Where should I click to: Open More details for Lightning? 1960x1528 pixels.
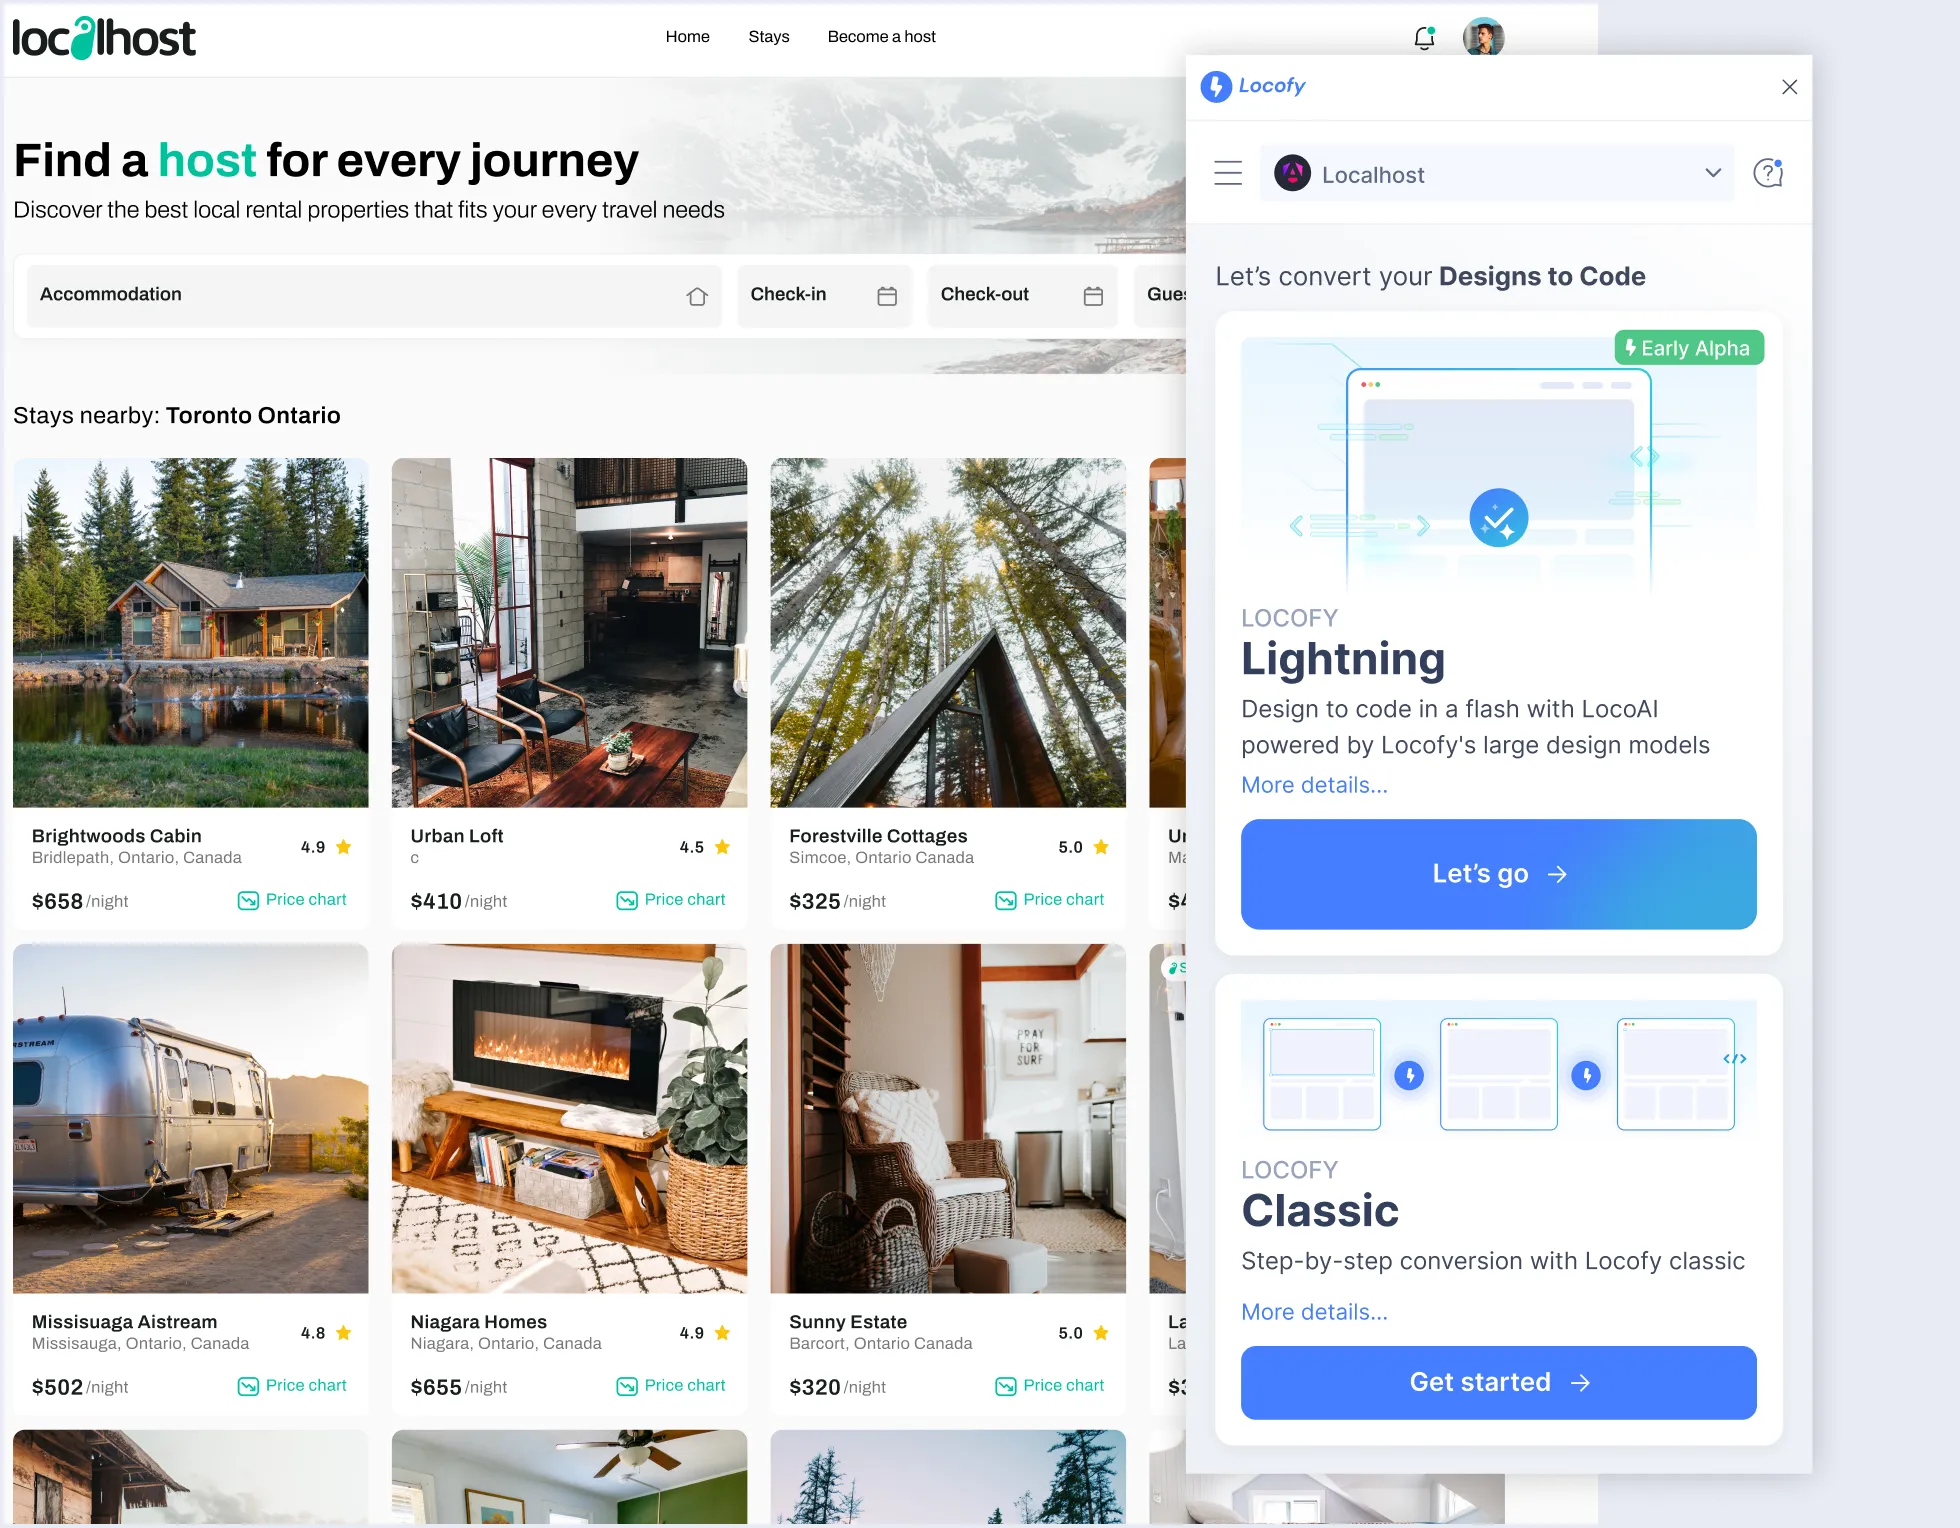click(1314, 785)
